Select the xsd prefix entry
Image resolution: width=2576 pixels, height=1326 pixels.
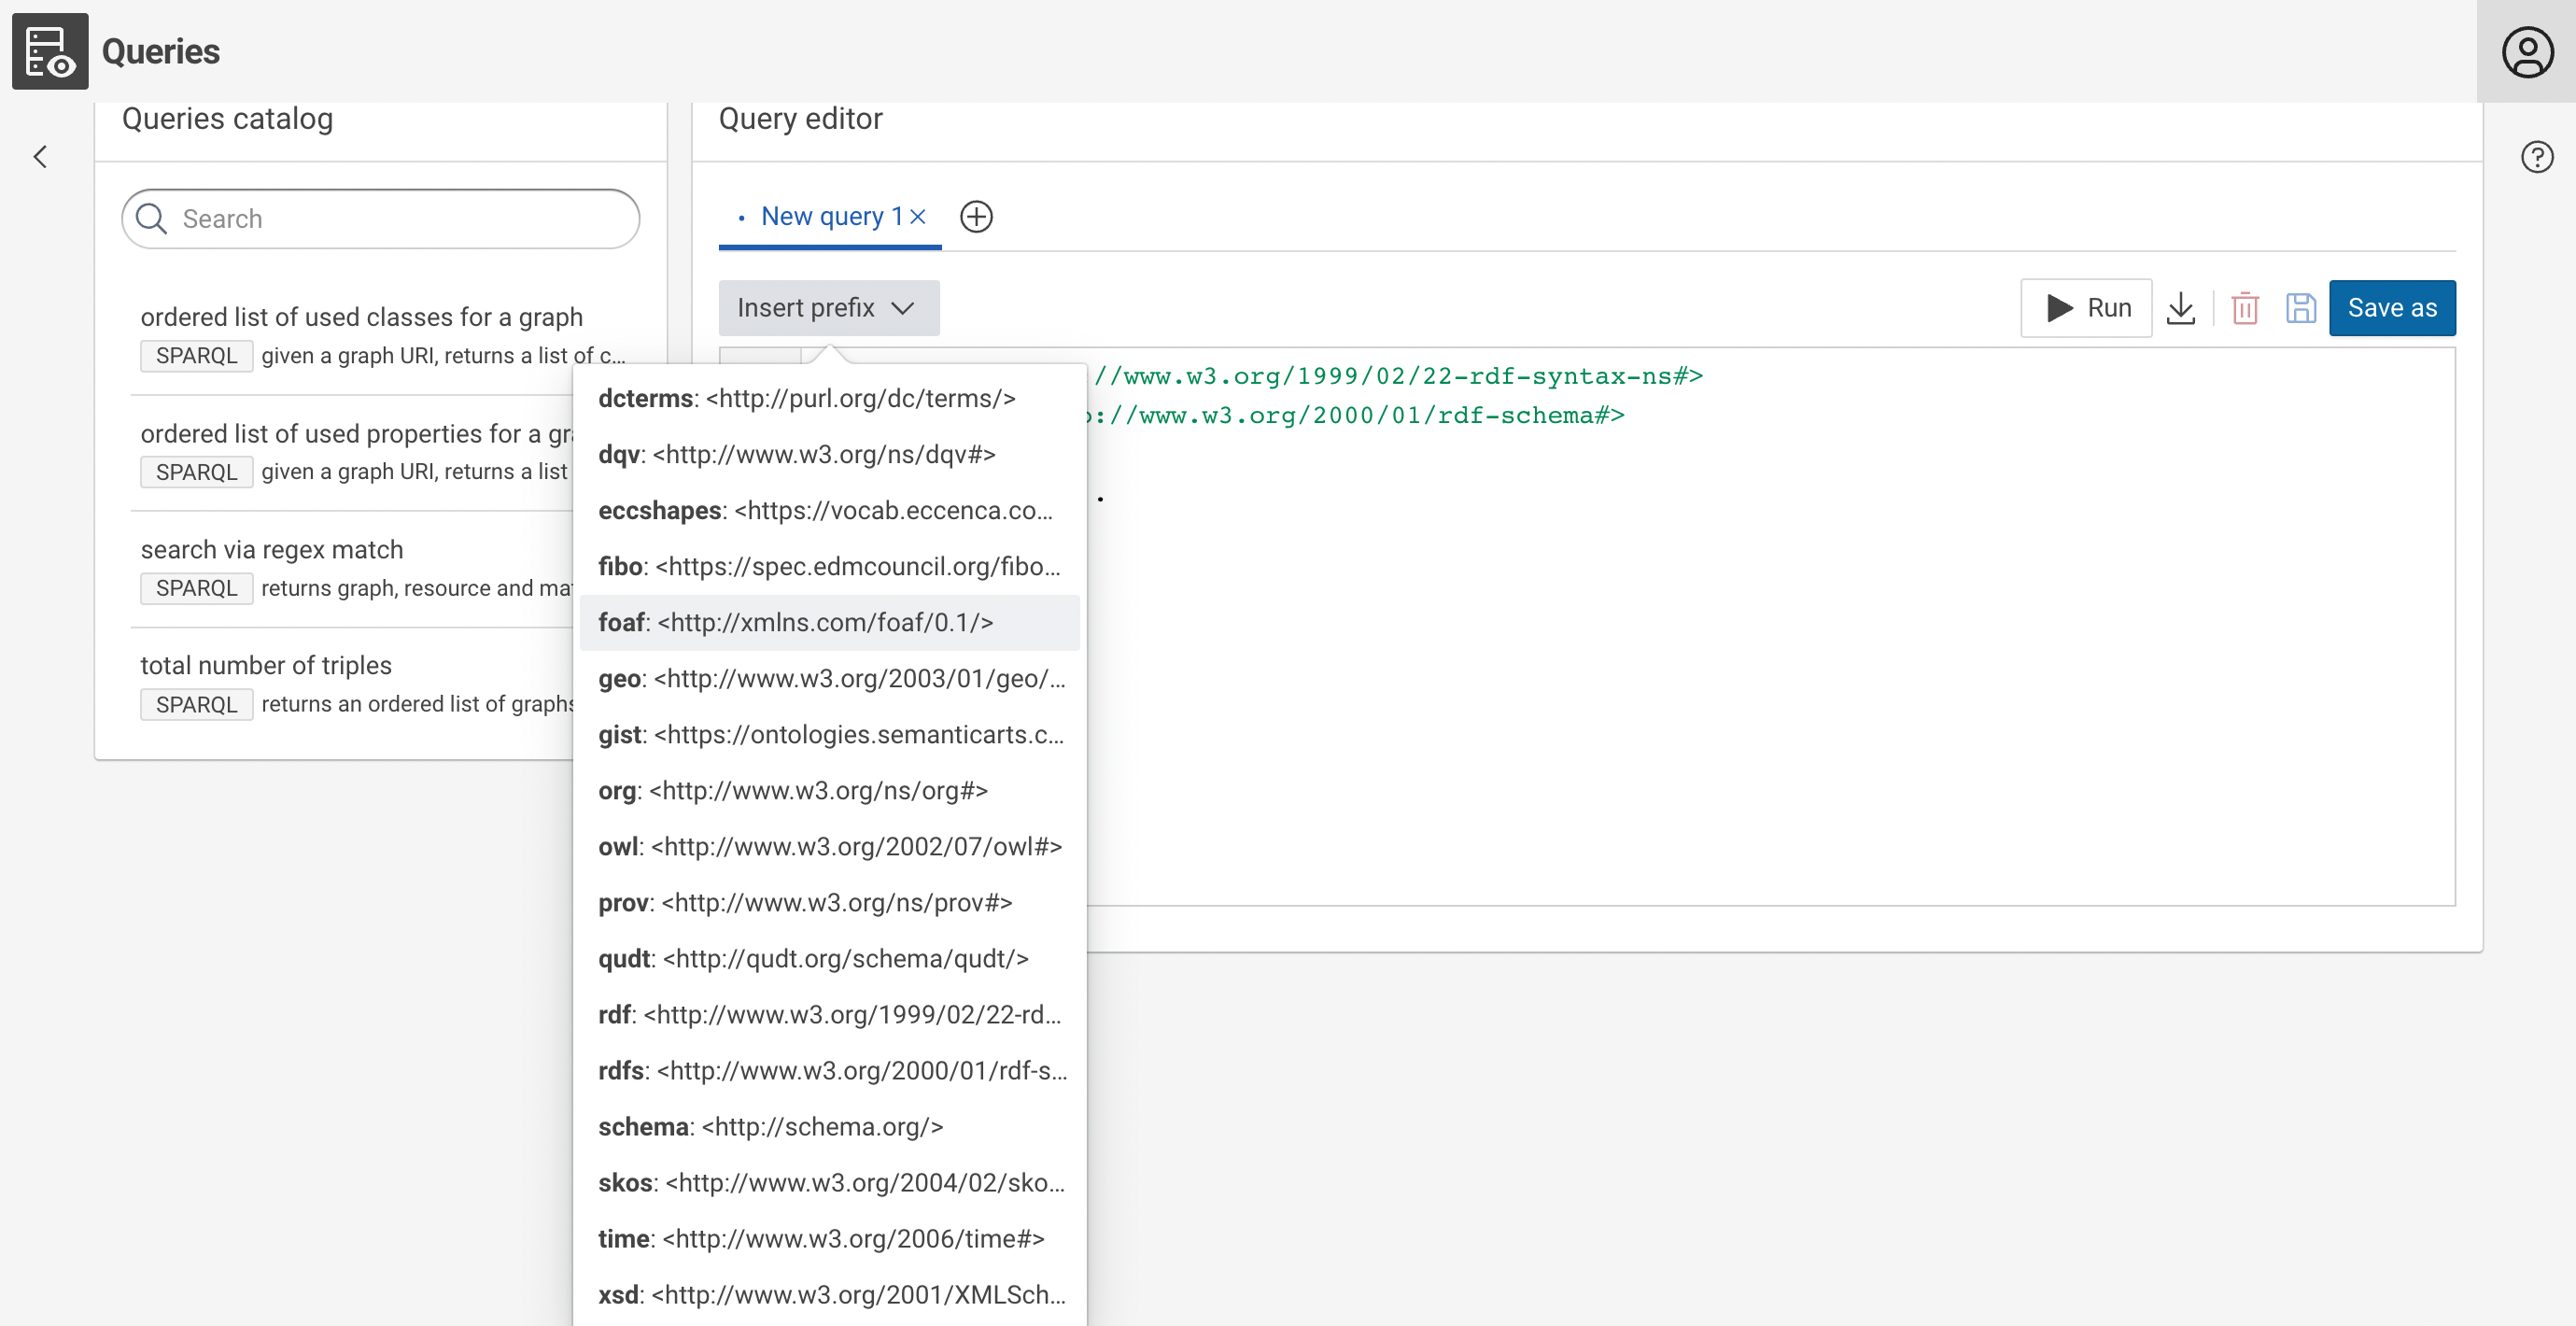[828, 1294]
